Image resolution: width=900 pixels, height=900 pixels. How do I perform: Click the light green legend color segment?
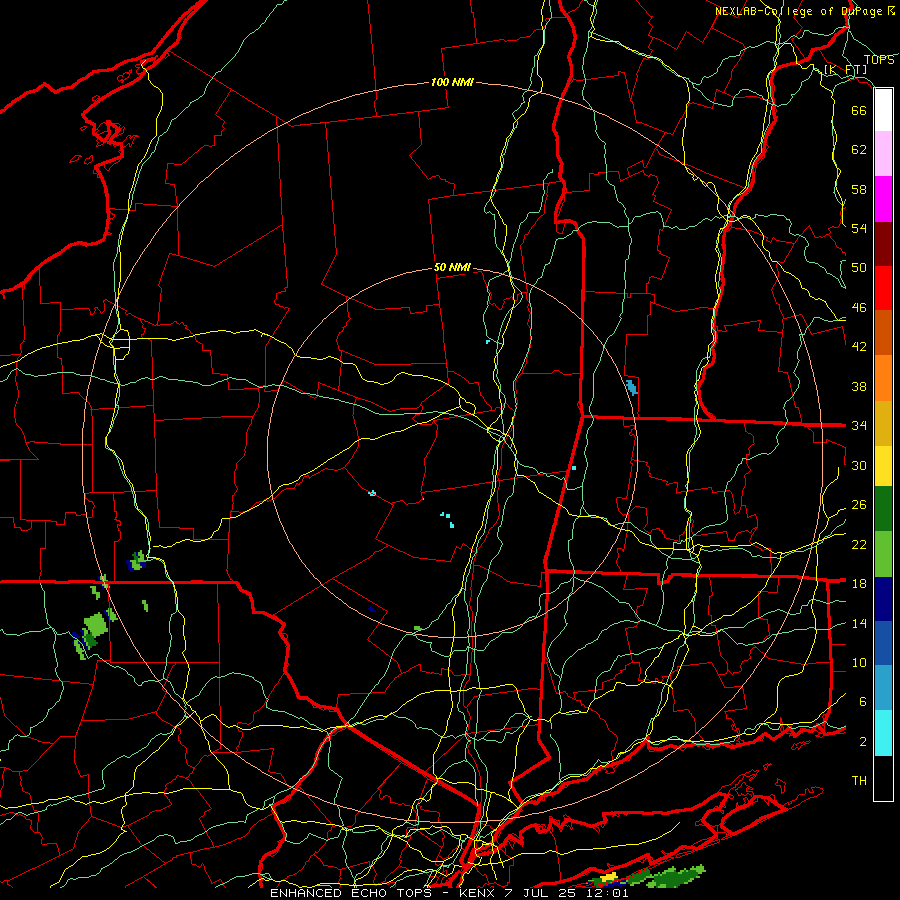tap(883, 554)
